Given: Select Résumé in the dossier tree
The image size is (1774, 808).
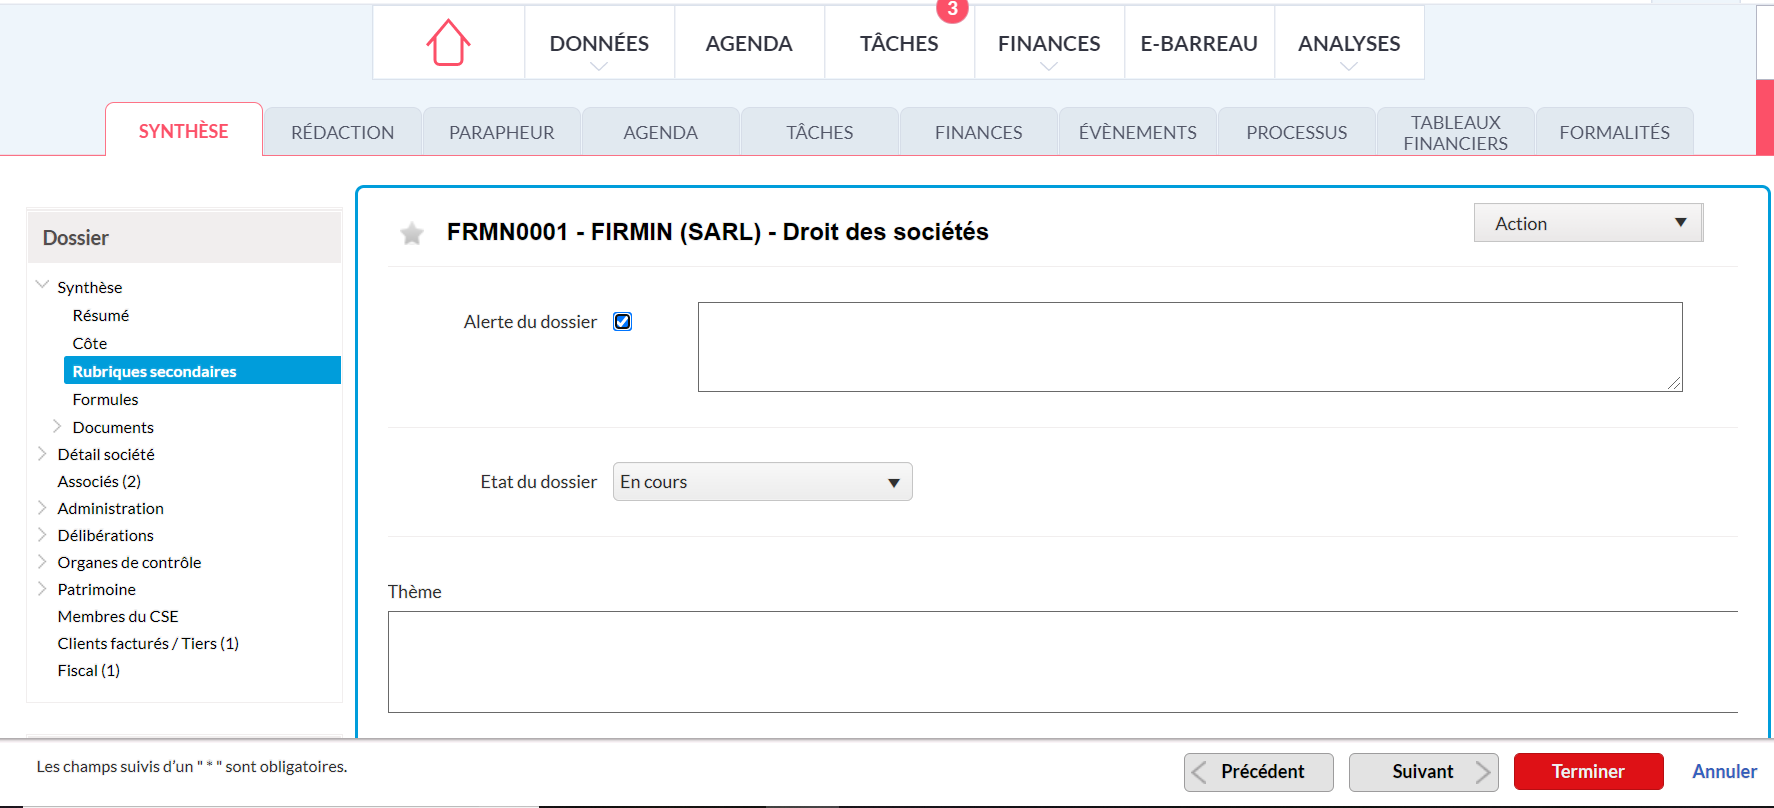Looking at the screenshot, I should click(101, 315).
